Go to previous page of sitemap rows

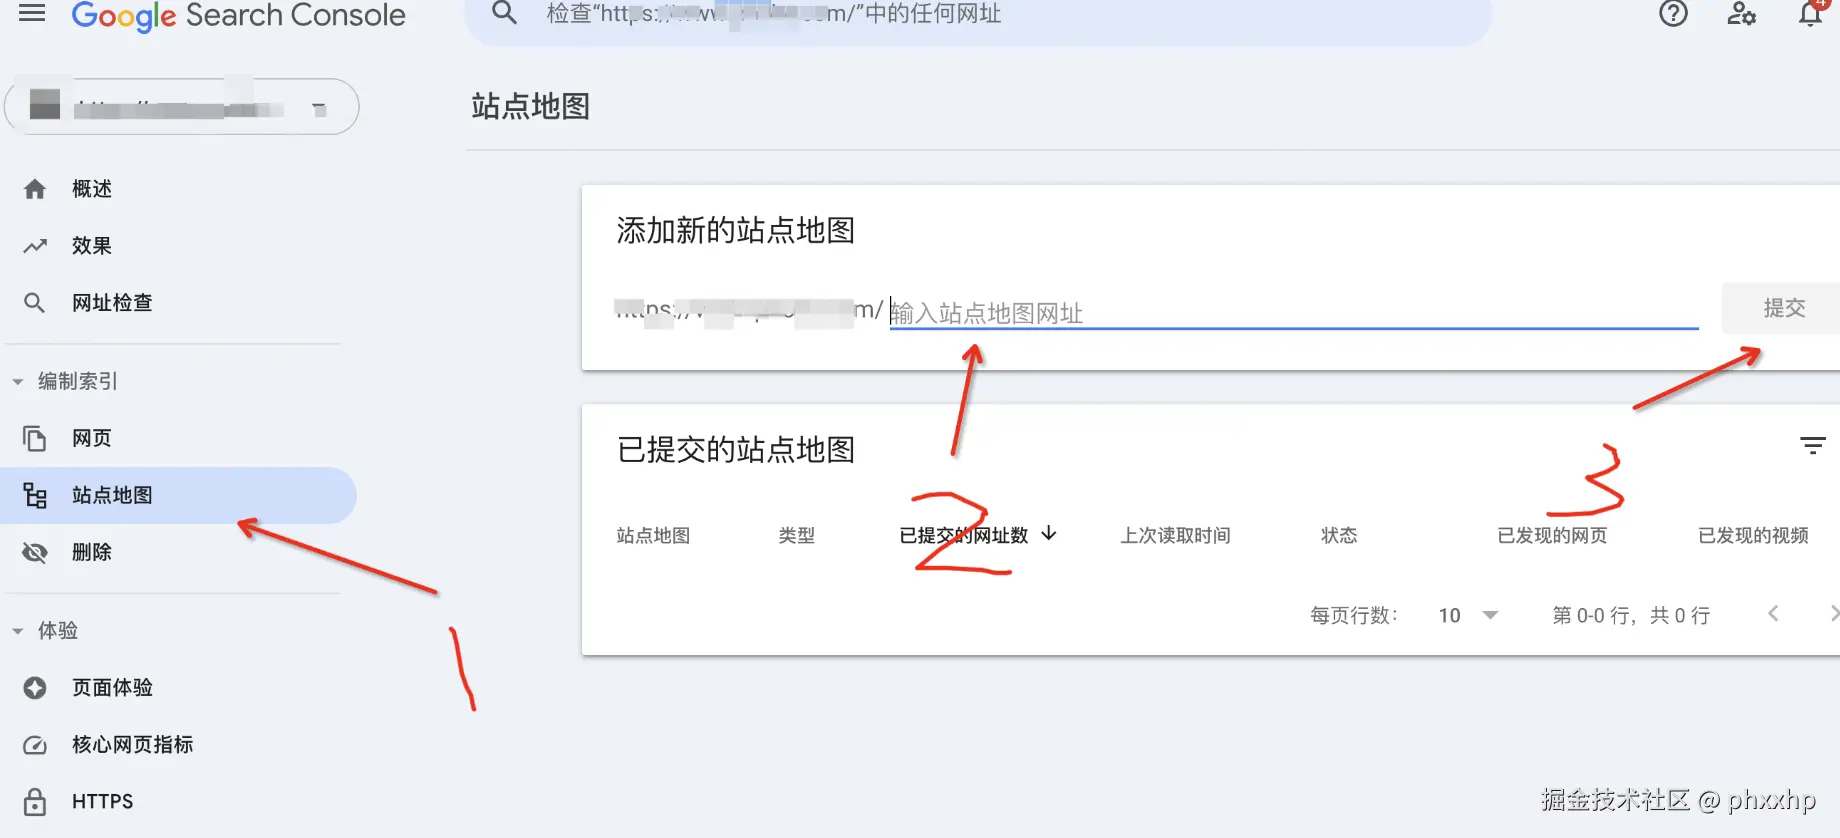pos(1773,614)
